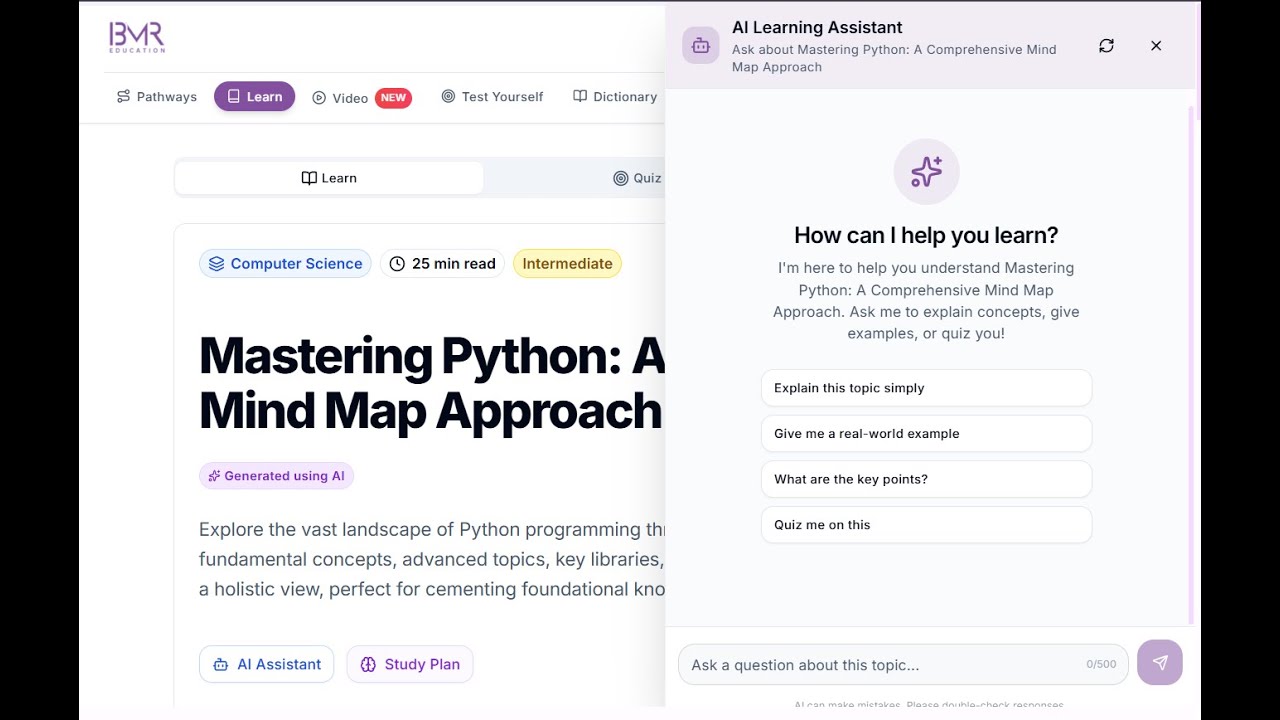
Task: Click the robot icon on AI Assistant button
Action: click(x=220, y=664)
